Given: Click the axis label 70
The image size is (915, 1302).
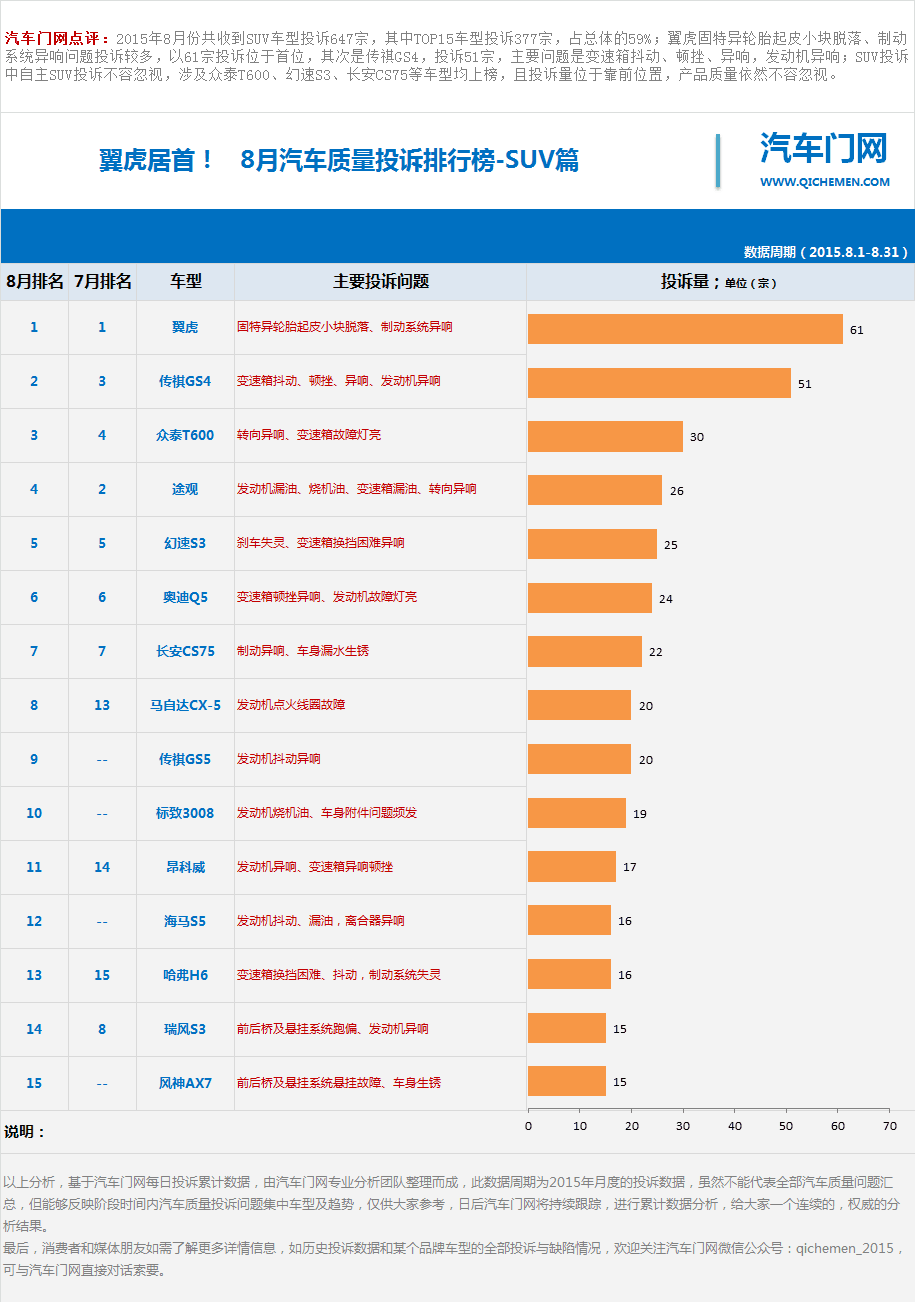Looking at the screenshot, I should pyautogui.click(x=890, y=1126).
